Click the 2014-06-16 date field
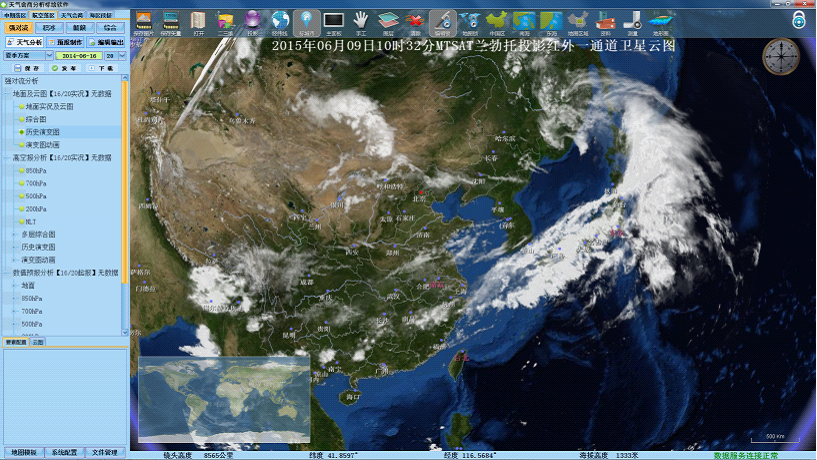The height and width of the screenshot is (460, 817). click(79, 55)
